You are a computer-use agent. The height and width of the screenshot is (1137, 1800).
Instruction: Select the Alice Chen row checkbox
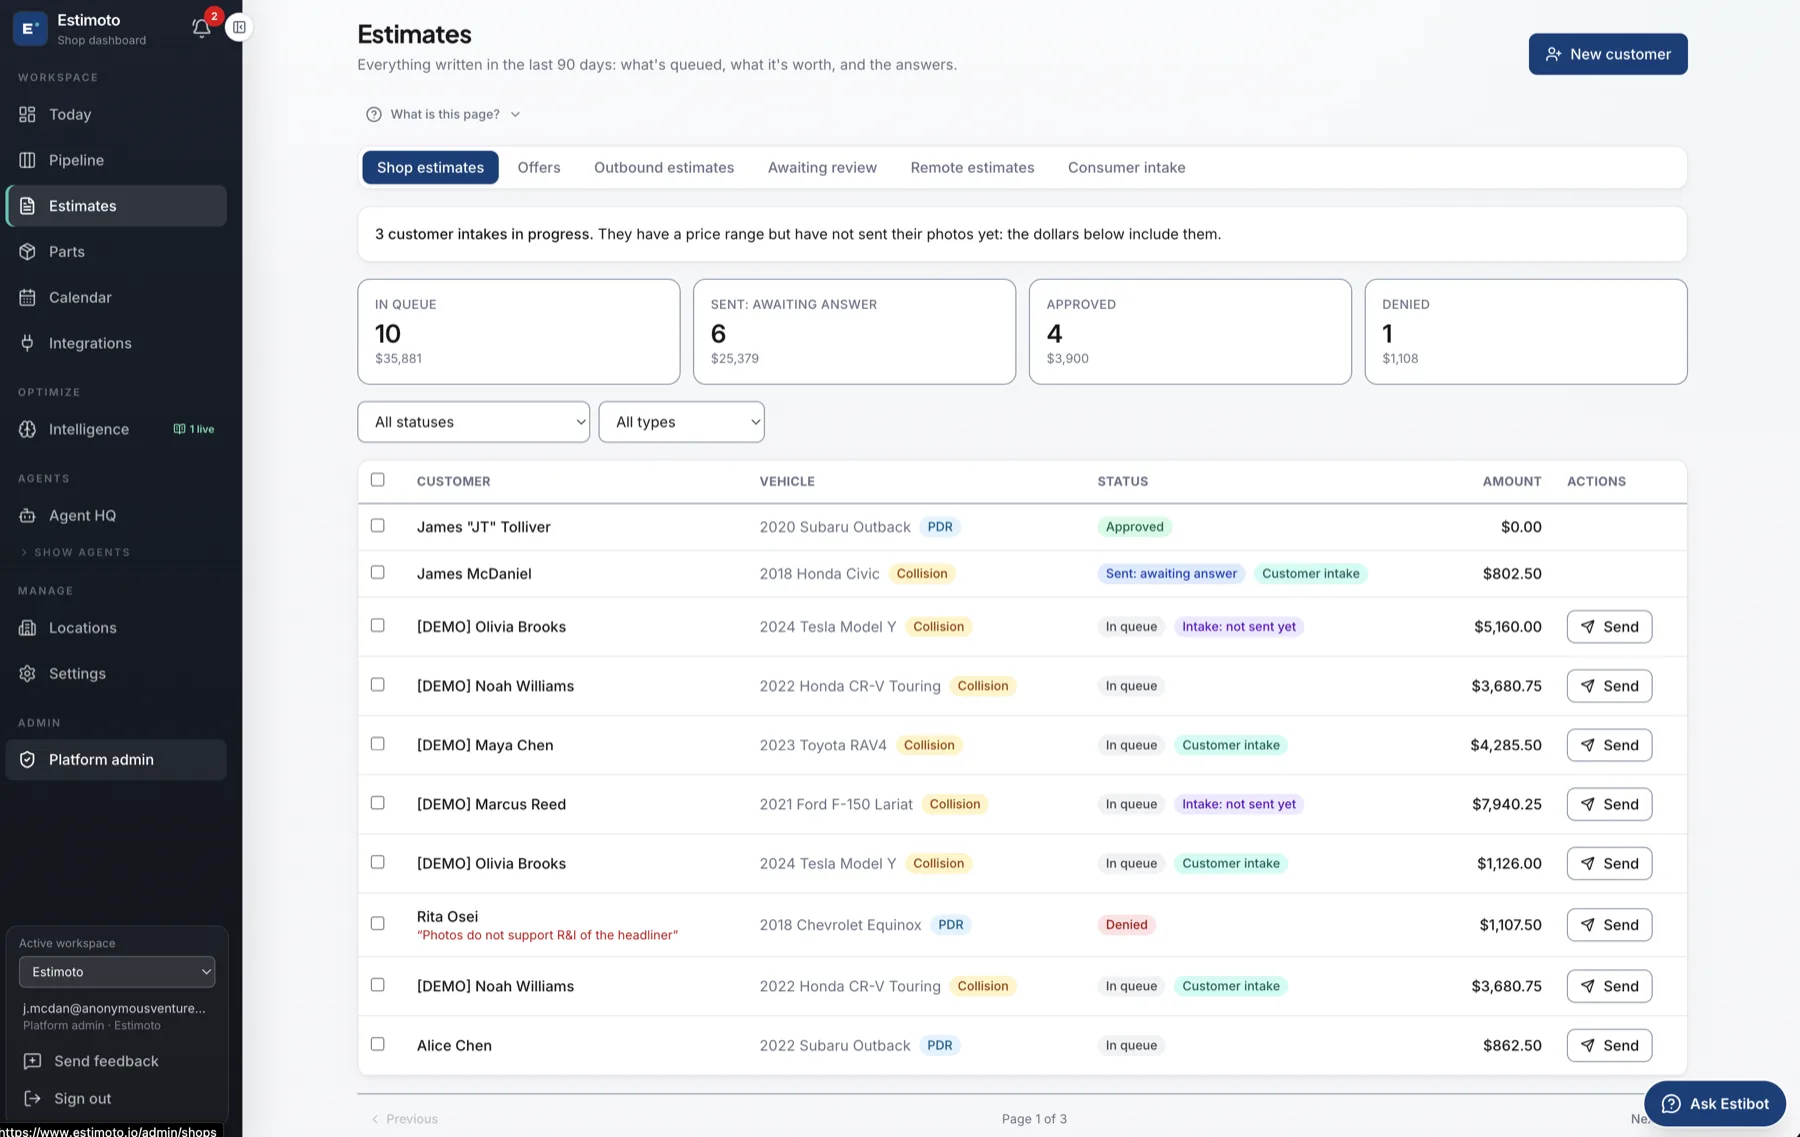[x=378, y=1044]
